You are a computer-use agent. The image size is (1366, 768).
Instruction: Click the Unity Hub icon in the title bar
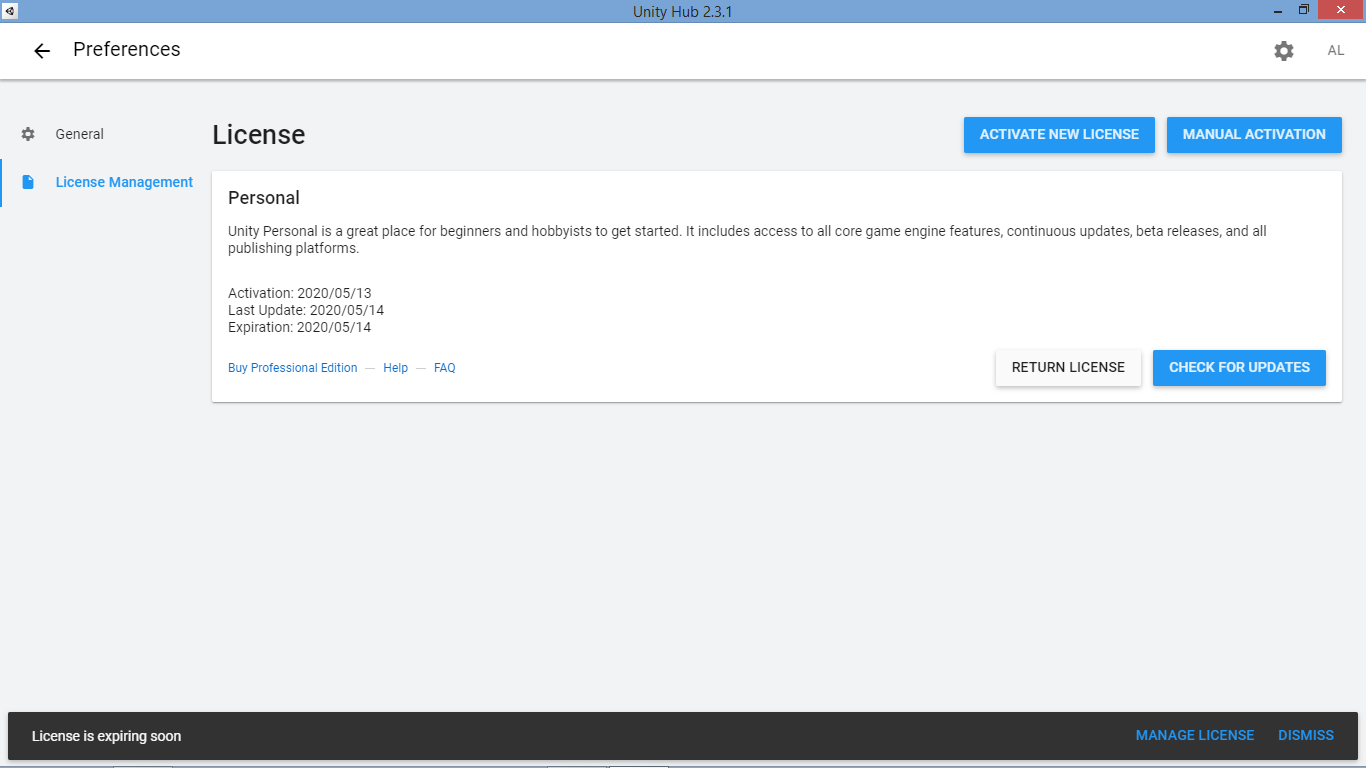tap(11, 10)
